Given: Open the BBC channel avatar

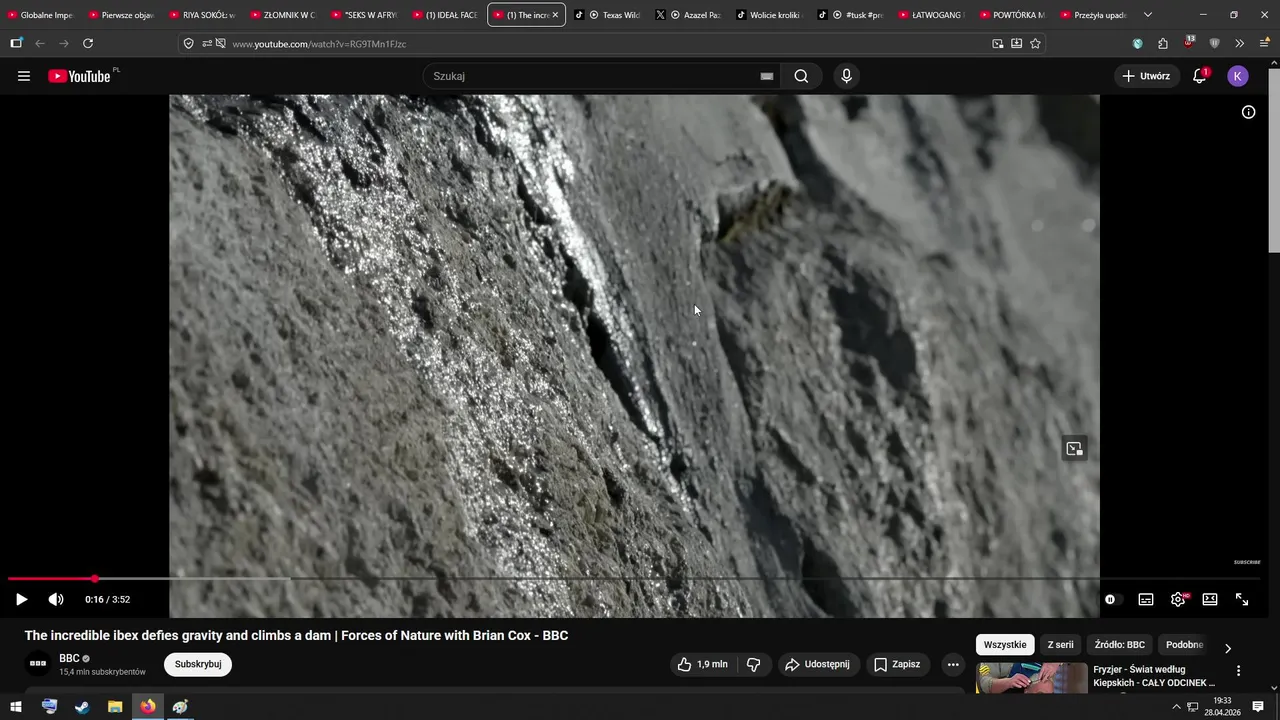Looking at the screenshot, I should tap(38, 664).
